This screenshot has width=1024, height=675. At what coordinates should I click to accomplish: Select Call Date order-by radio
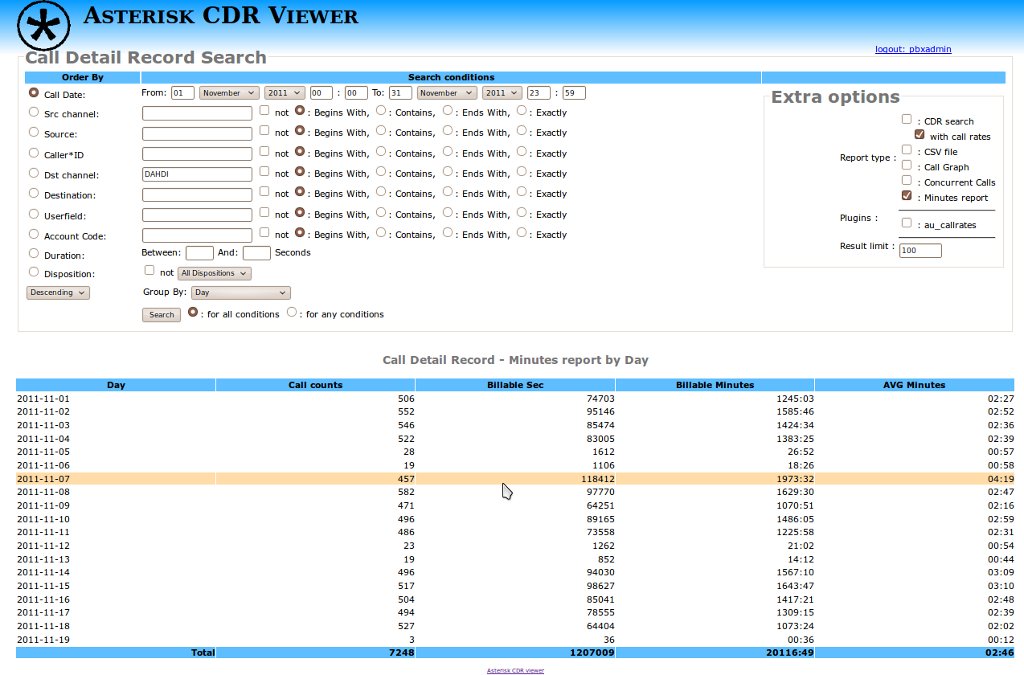click(34, 93)
